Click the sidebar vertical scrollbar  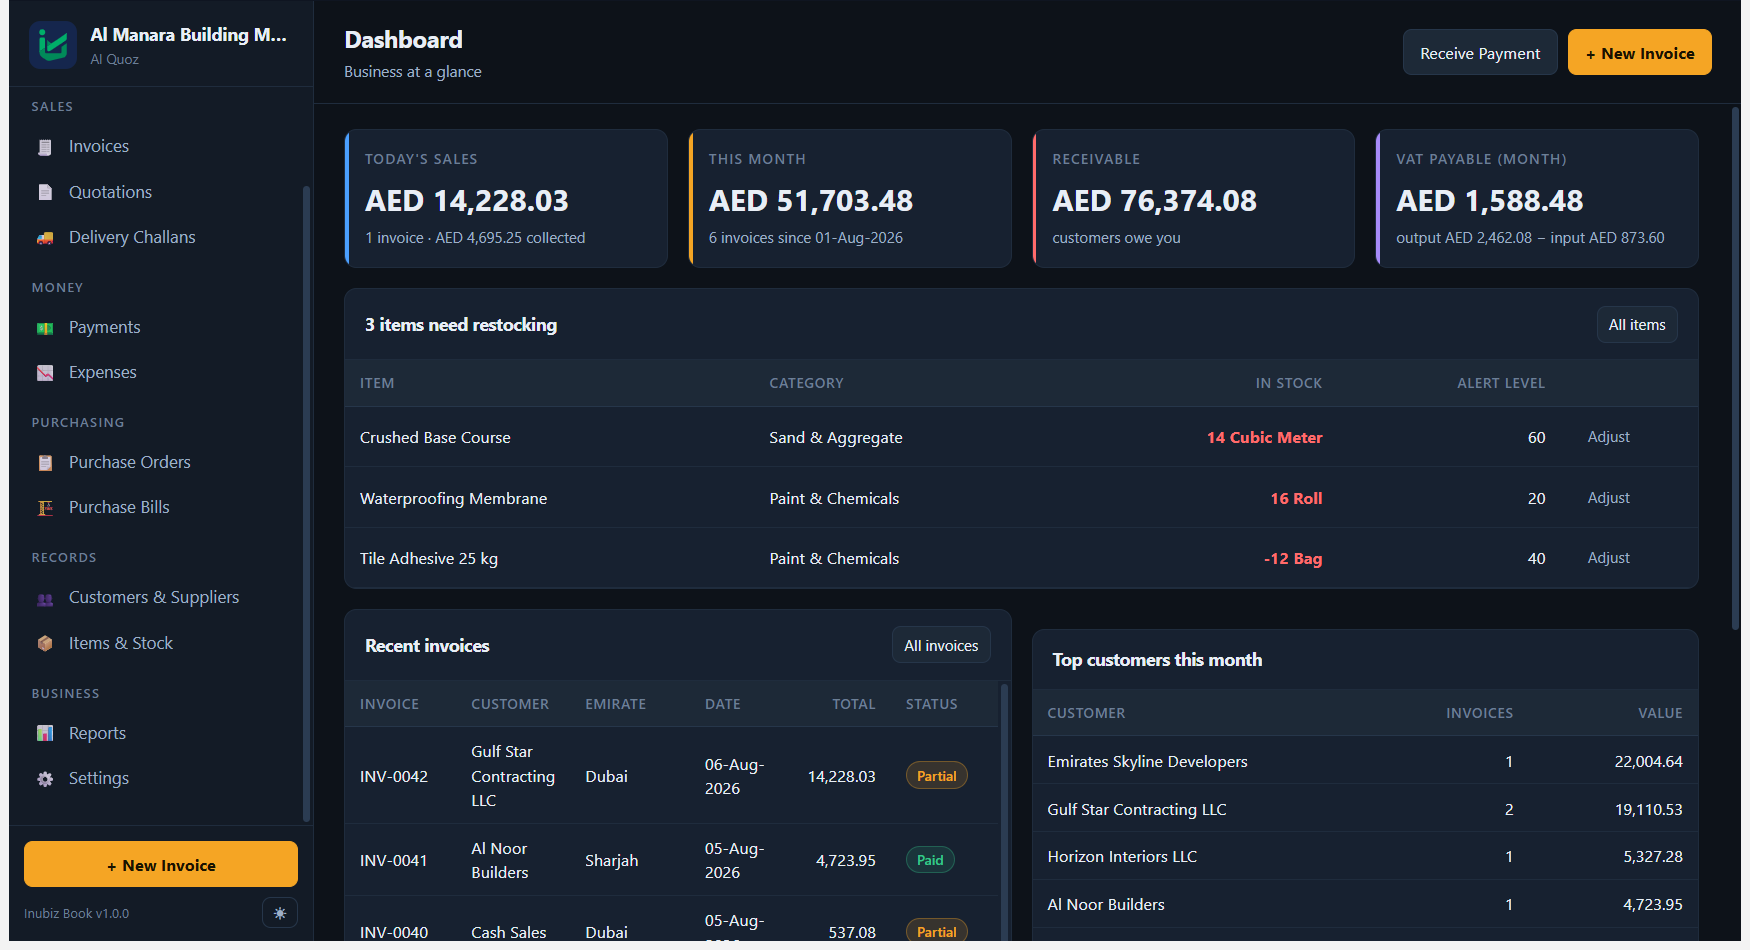coord(306,502)
